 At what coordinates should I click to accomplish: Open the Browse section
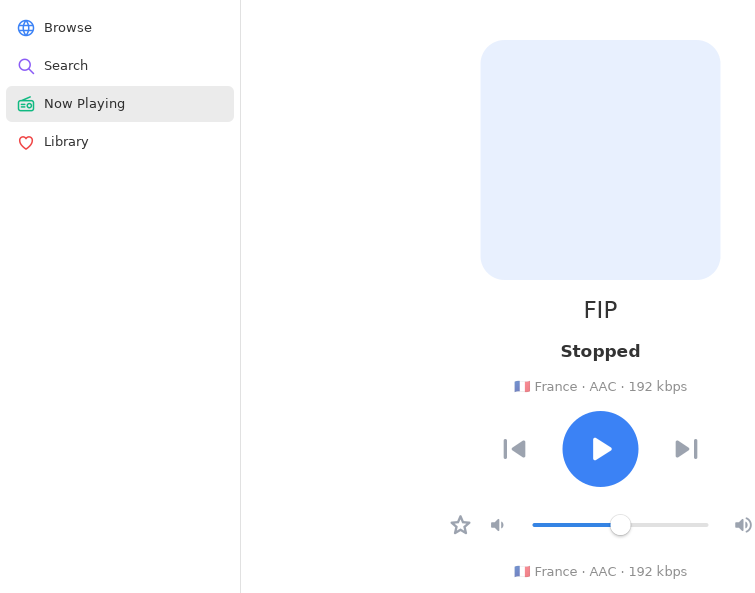point(120,28)
